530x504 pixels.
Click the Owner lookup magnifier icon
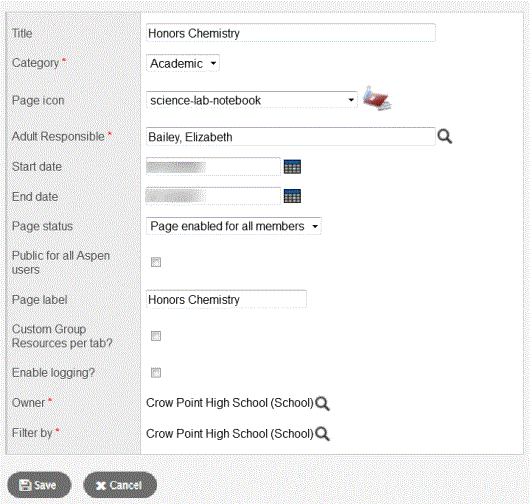point(322,403)
